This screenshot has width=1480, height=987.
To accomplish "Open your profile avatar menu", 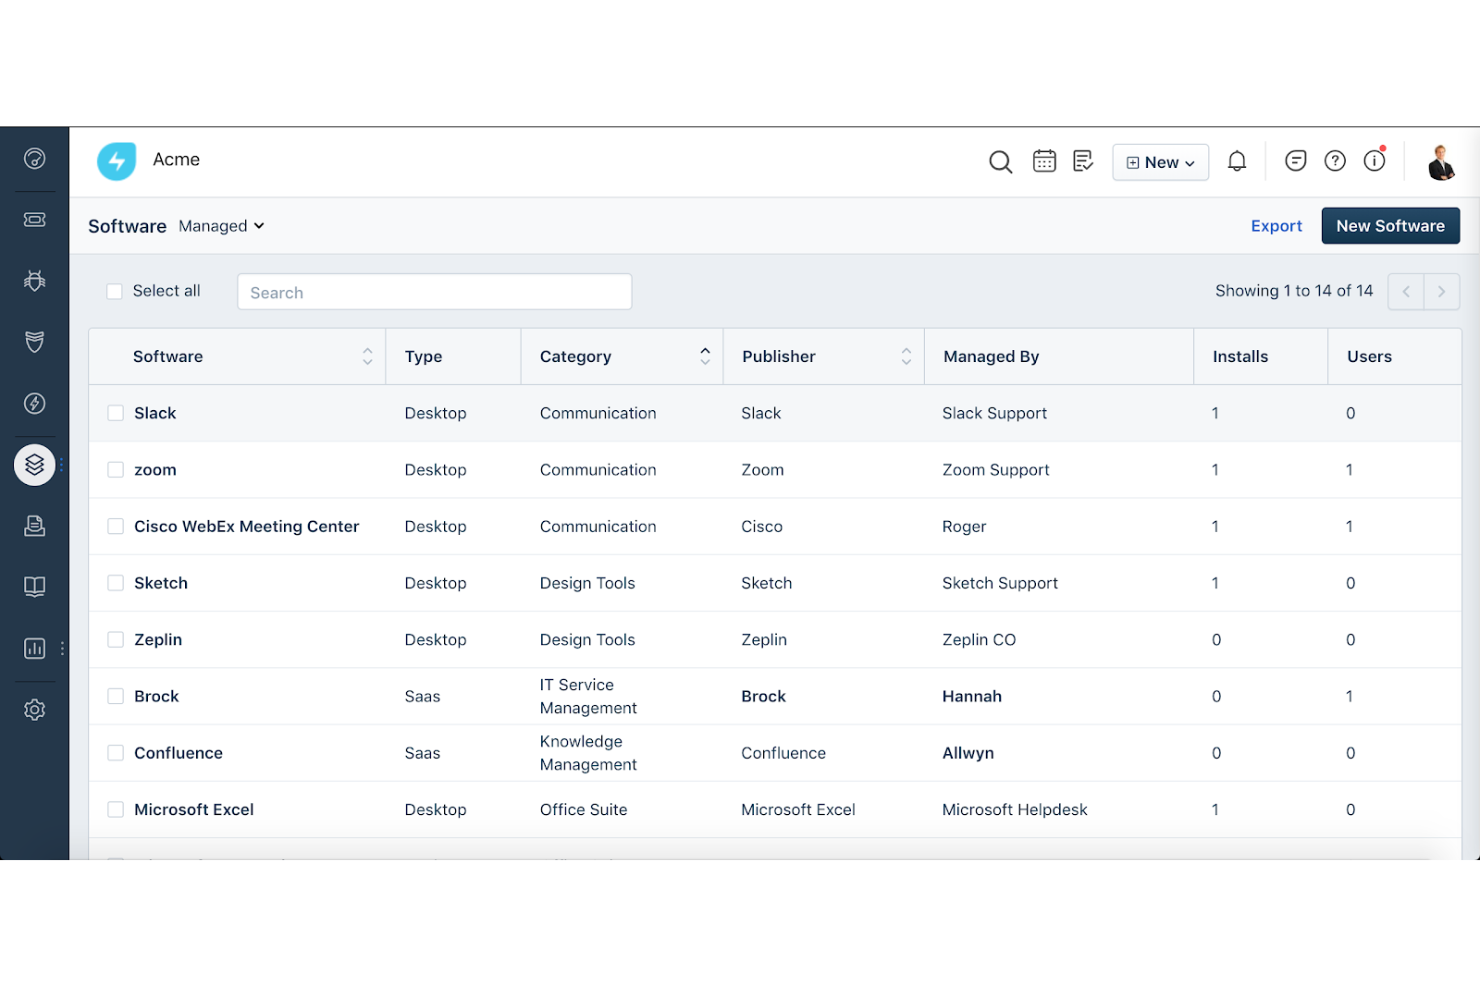I will [1441, 161].
